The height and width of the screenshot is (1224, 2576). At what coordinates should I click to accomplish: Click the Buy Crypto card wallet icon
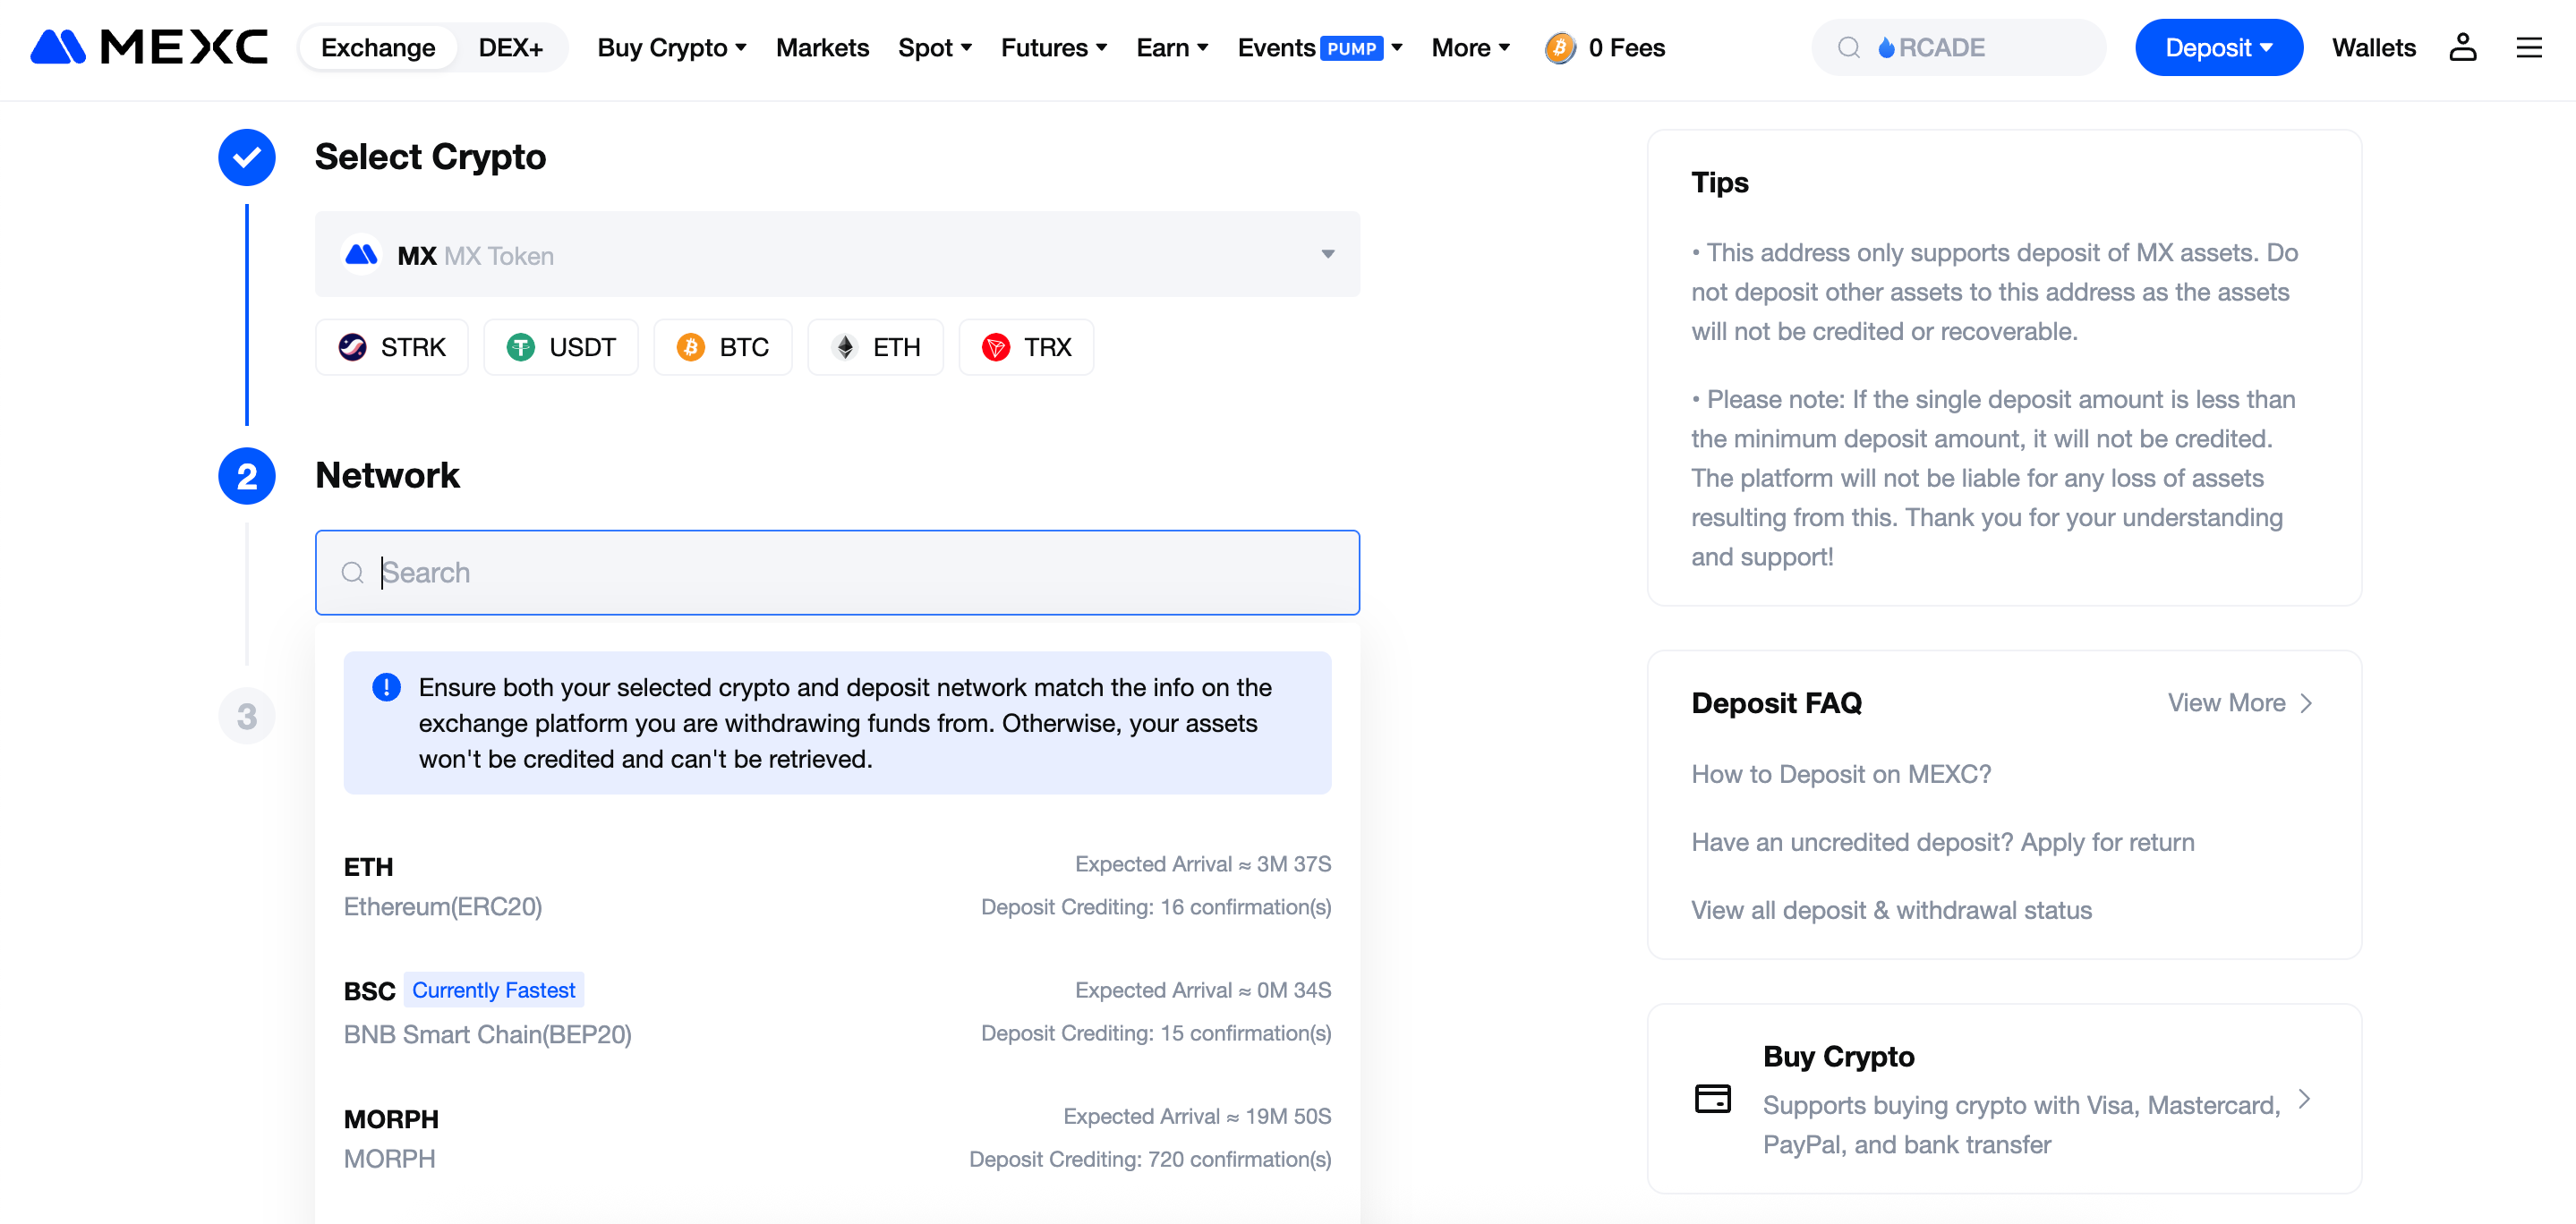click(x=1712, y=1098)
